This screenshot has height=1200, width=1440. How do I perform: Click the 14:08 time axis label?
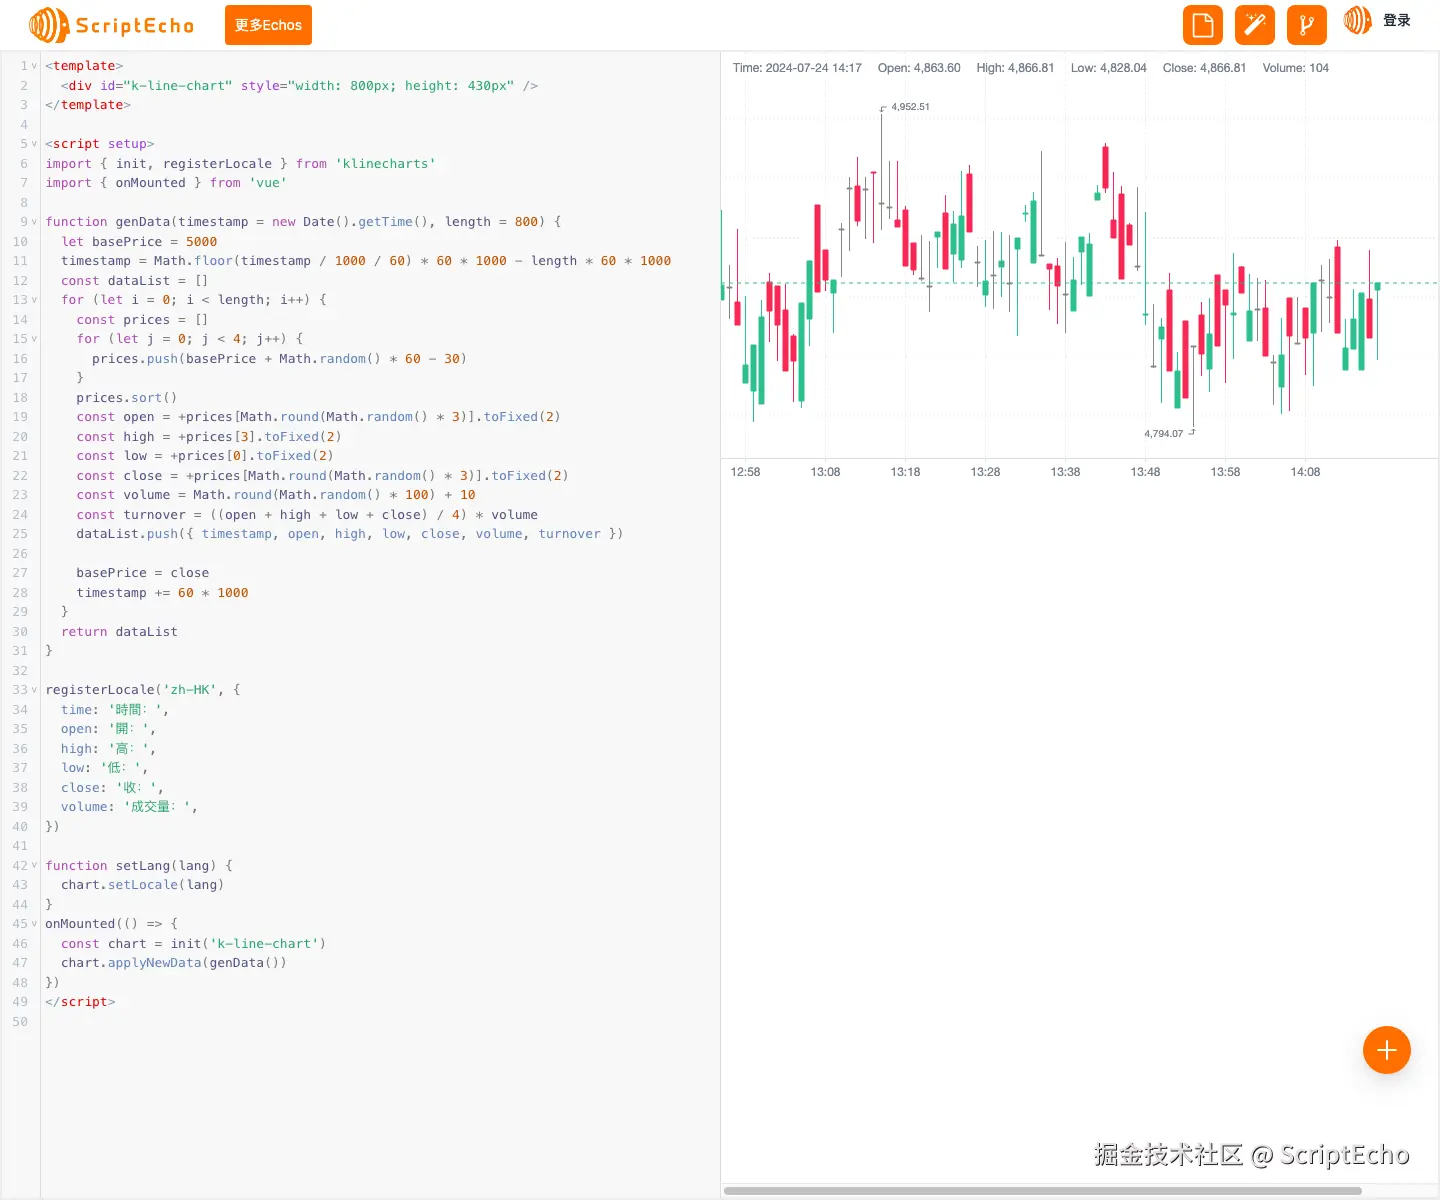pyautogui.click(x=1305, y=472)
